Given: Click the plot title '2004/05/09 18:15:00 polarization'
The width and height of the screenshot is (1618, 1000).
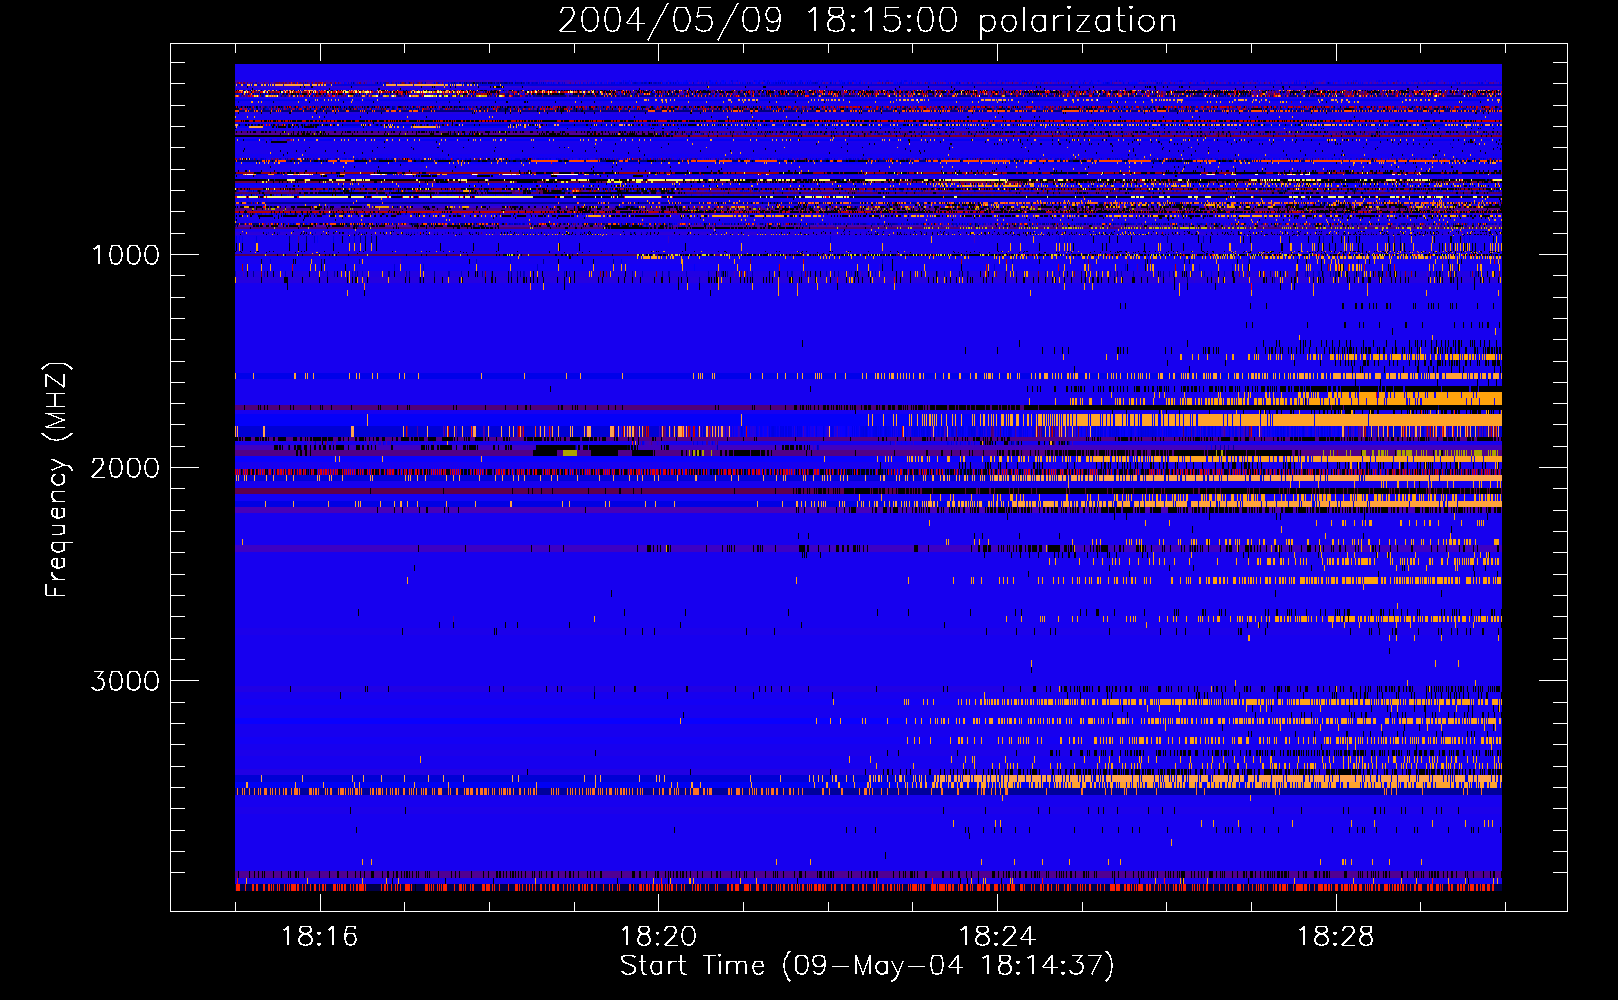Looking at the screenshot, I should pyautogui.click(x=867, y=21).
